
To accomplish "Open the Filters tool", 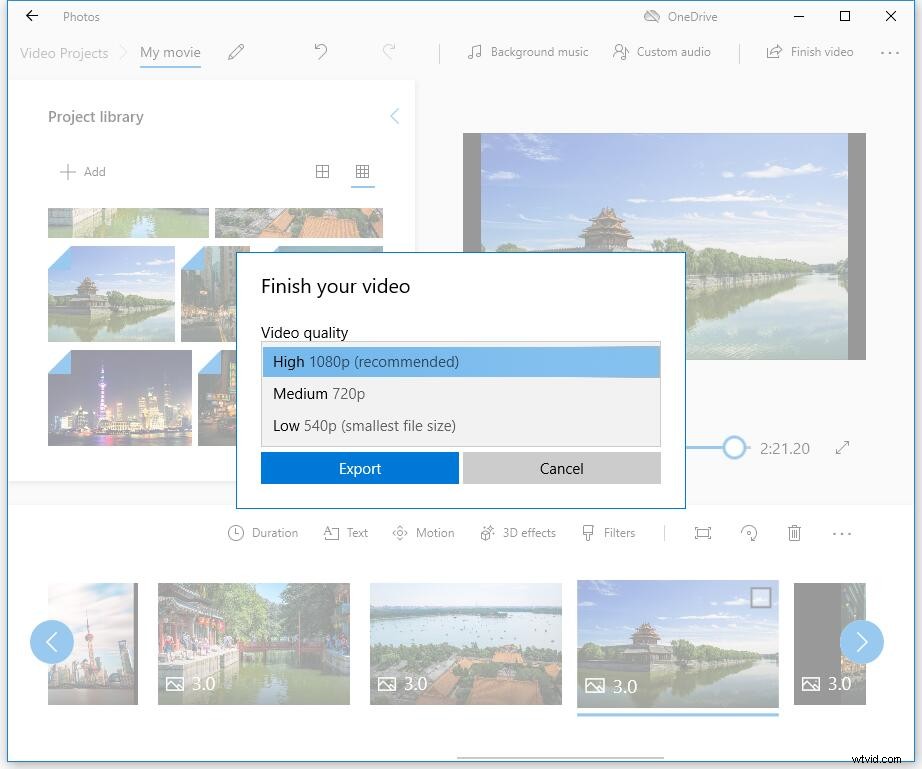I will (609, 532).
